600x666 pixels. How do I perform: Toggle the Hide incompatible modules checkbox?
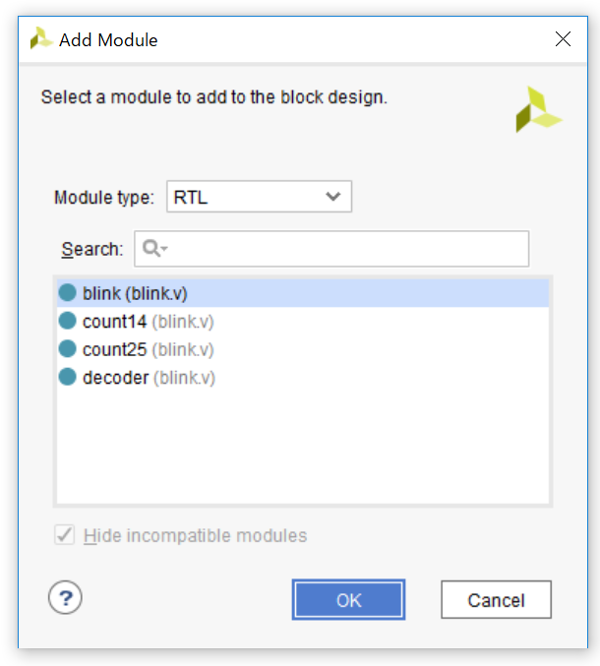(x=65, y=535)
